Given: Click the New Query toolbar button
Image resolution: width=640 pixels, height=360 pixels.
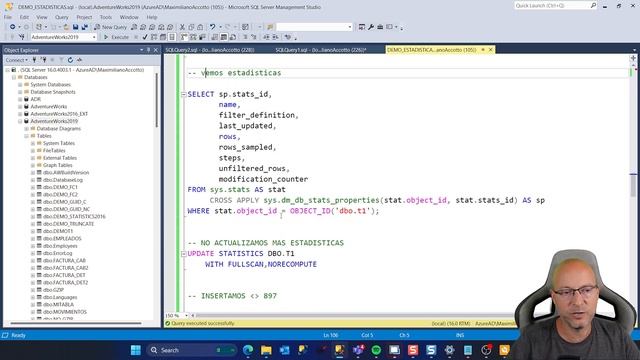Looking at the screenshot, I should pyautogui.click(x=110, y=27).
